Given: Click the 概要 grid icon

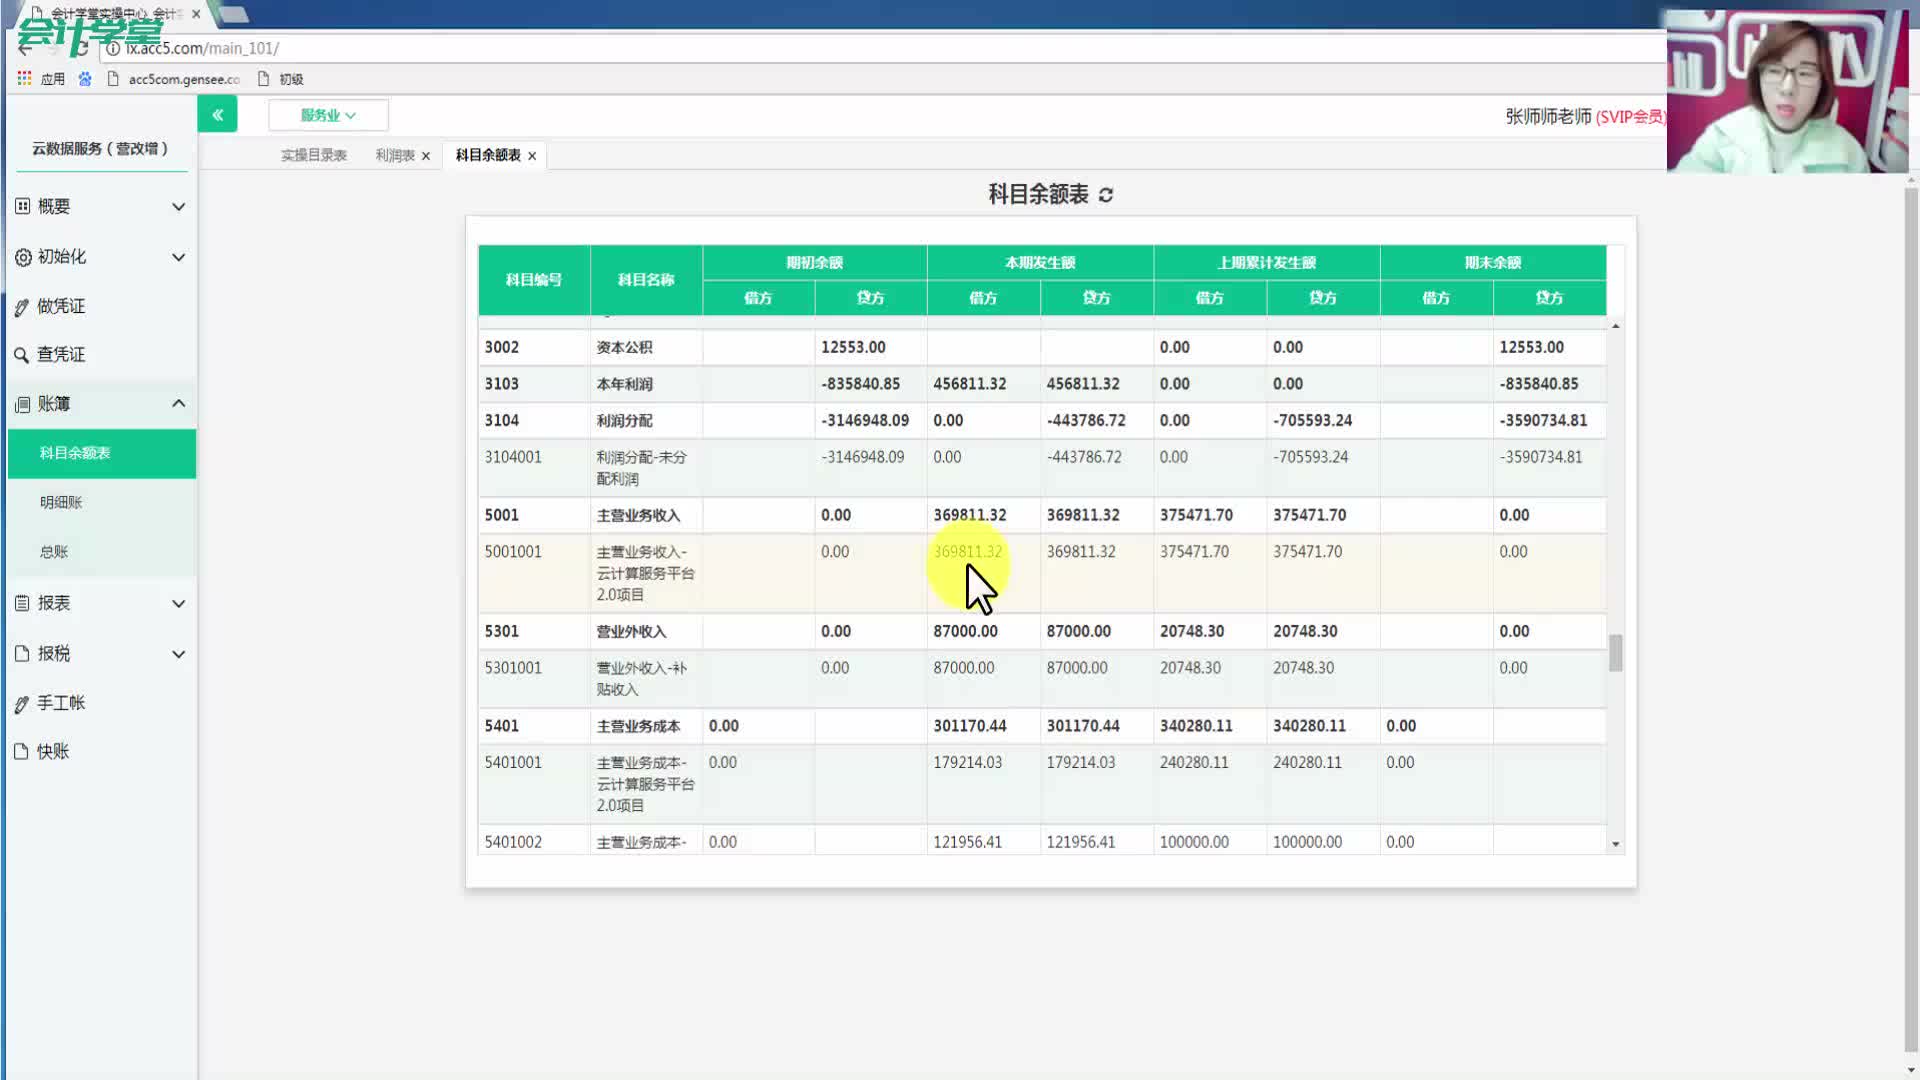Looking at the screenshot, I should point(22,206).
